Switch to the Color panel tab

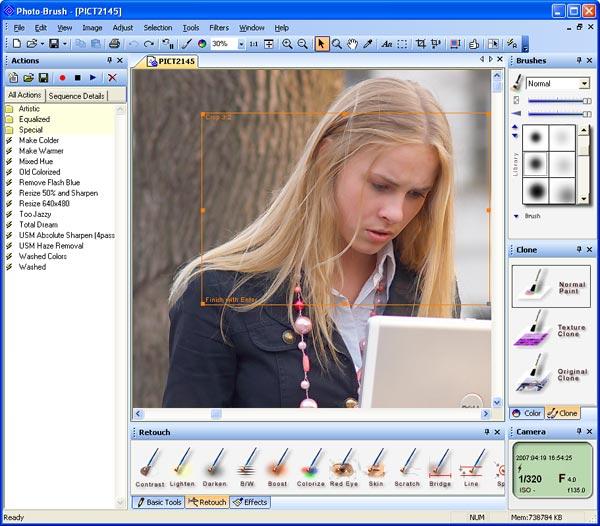pyautogui.click(x=527, y=413)
